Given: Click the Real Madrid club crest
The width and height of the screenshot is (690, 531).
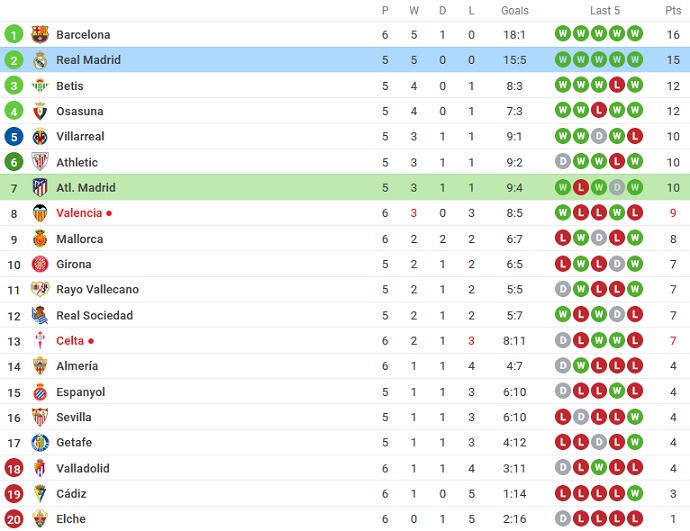Looking at the screenshot, I should 40,60.
